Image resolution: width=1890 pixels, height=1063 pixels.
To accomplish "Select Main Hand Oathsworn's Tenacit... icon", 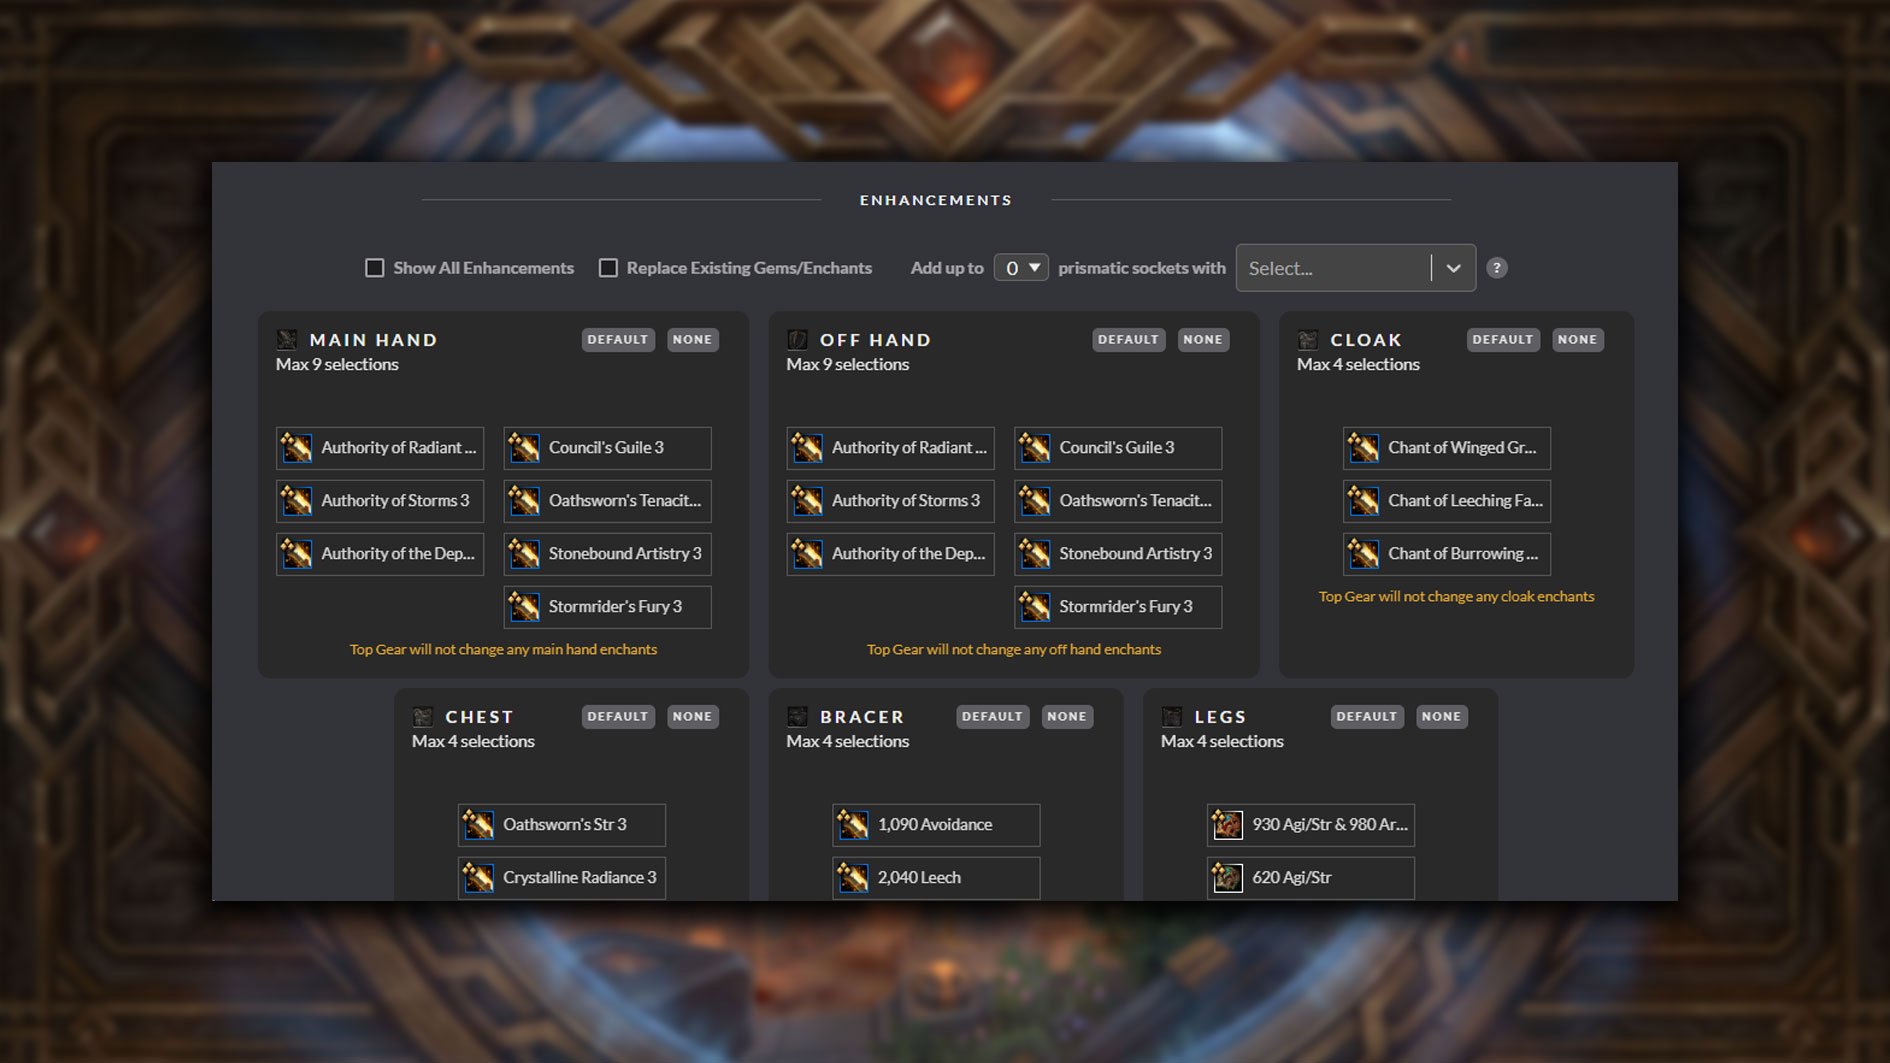I will click(524, 501).
